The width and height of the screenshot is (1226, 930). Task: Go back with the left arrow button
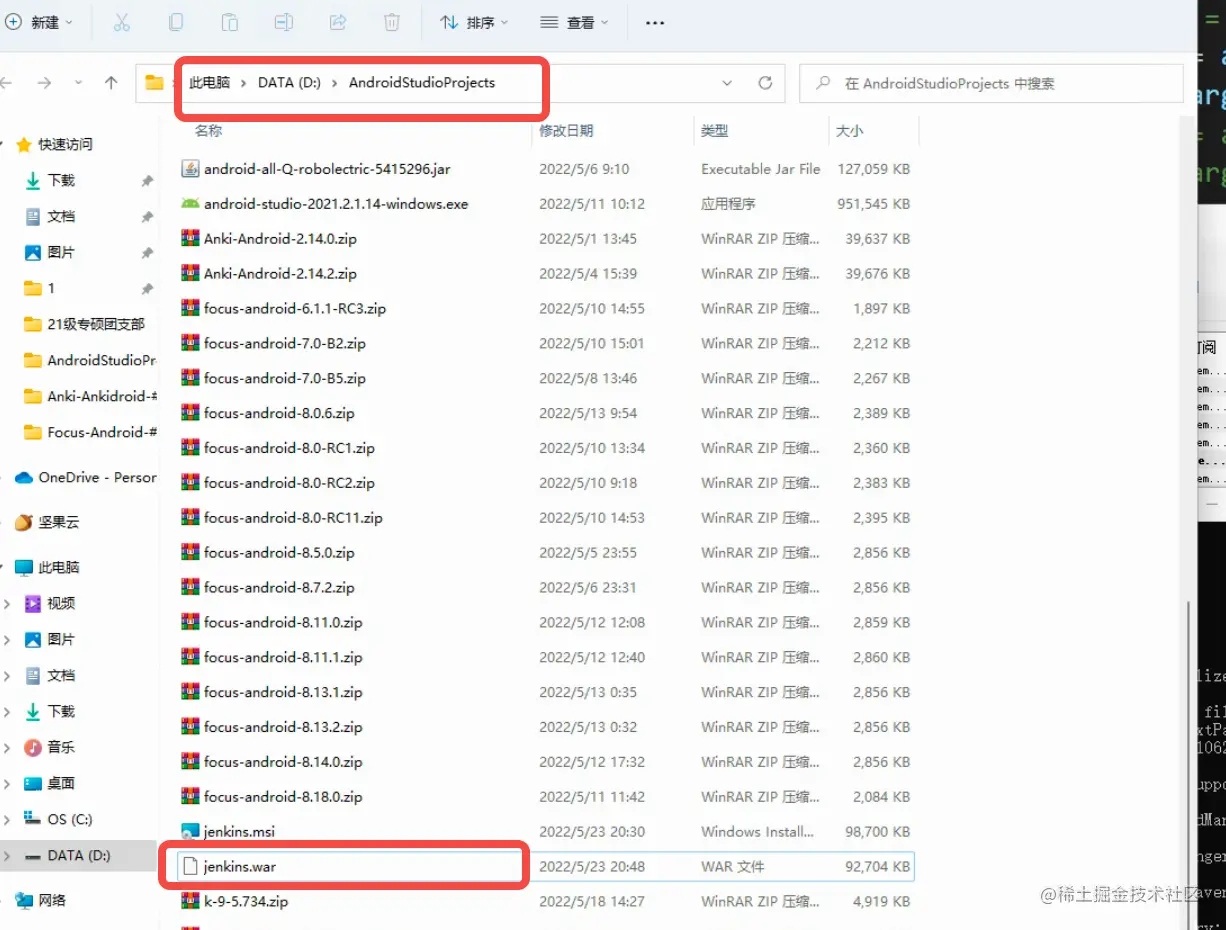coord(7,83)
